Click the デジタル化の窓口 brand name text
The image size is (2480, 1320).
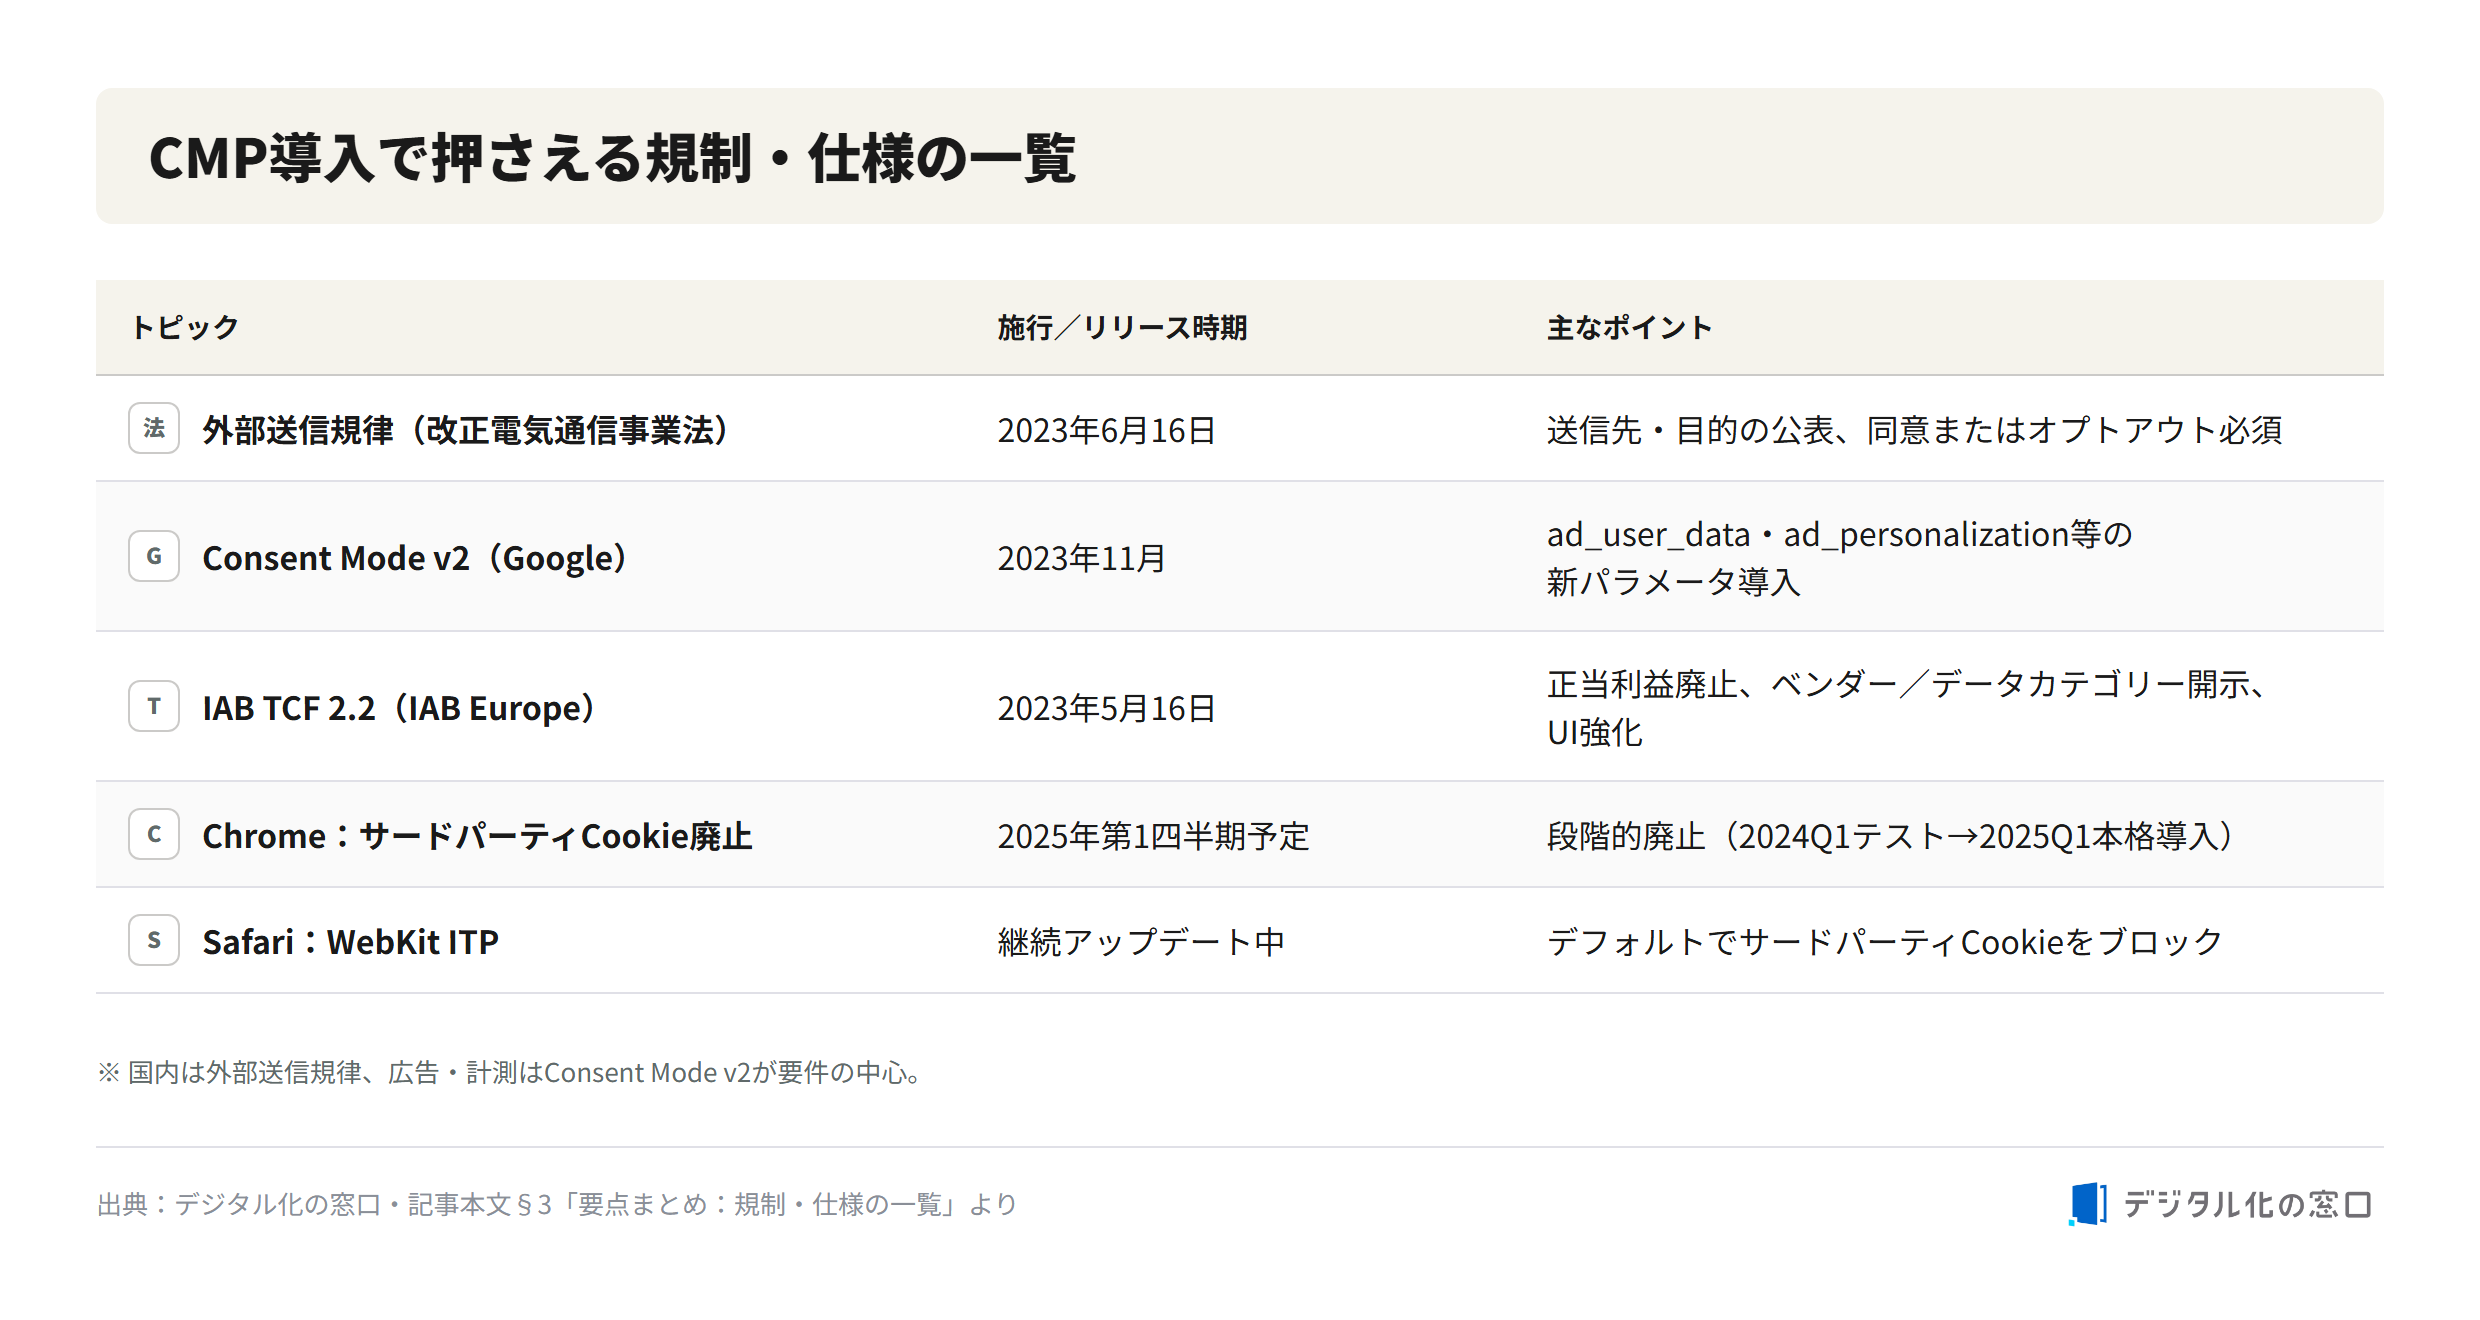pyautogui.click(x=2247, y=1204)
